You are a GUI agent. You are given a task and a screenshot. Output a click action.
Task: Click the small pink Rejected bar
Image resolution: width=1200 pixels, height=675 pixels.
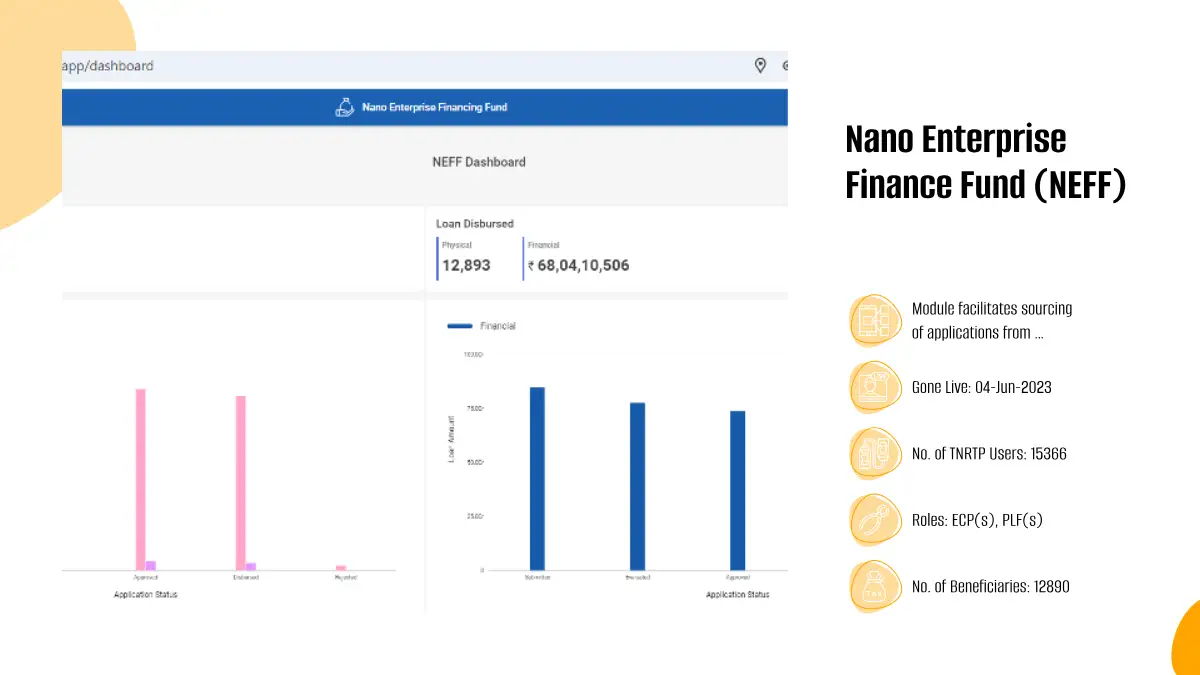point(341,568)
